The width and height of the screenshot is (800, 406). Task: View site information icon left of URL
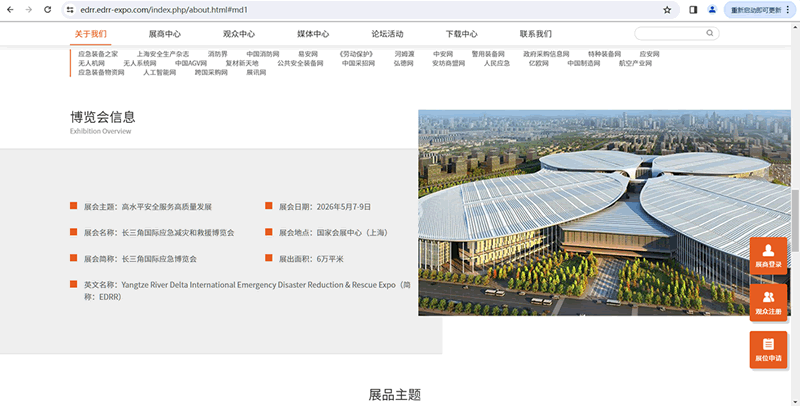tap(70, 9)
